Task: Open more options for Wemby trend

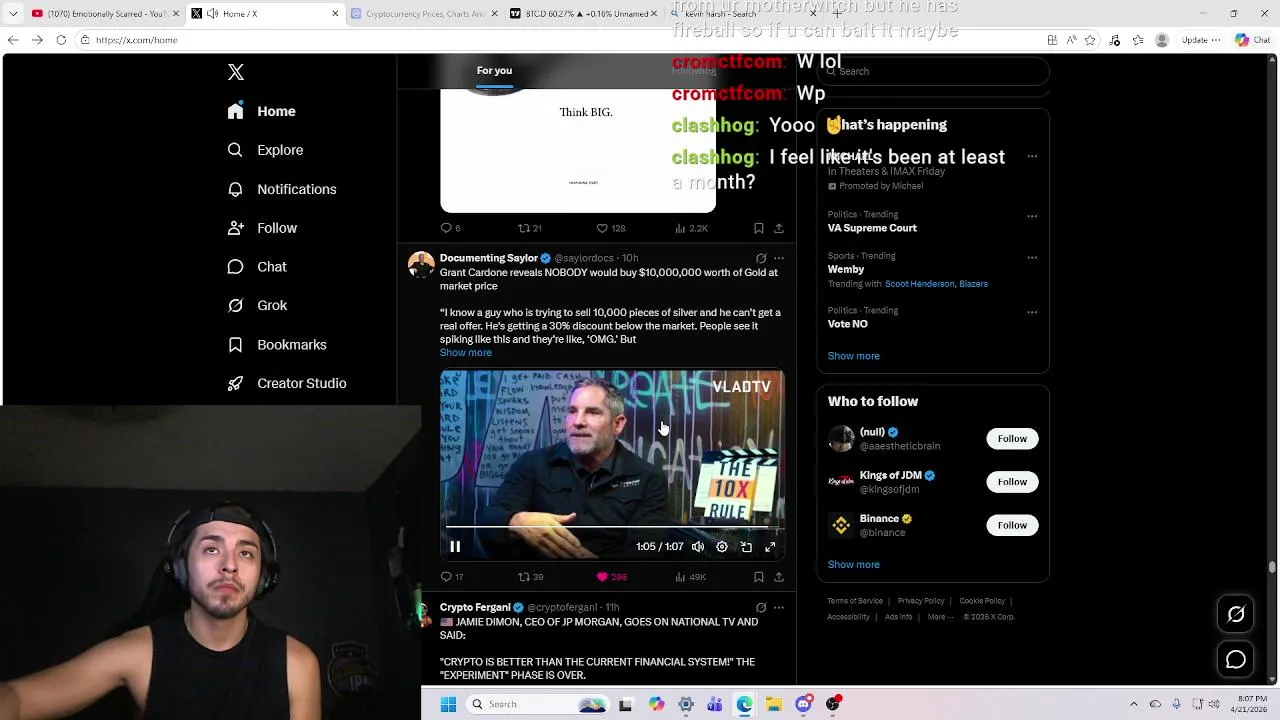Action: 1032,257
